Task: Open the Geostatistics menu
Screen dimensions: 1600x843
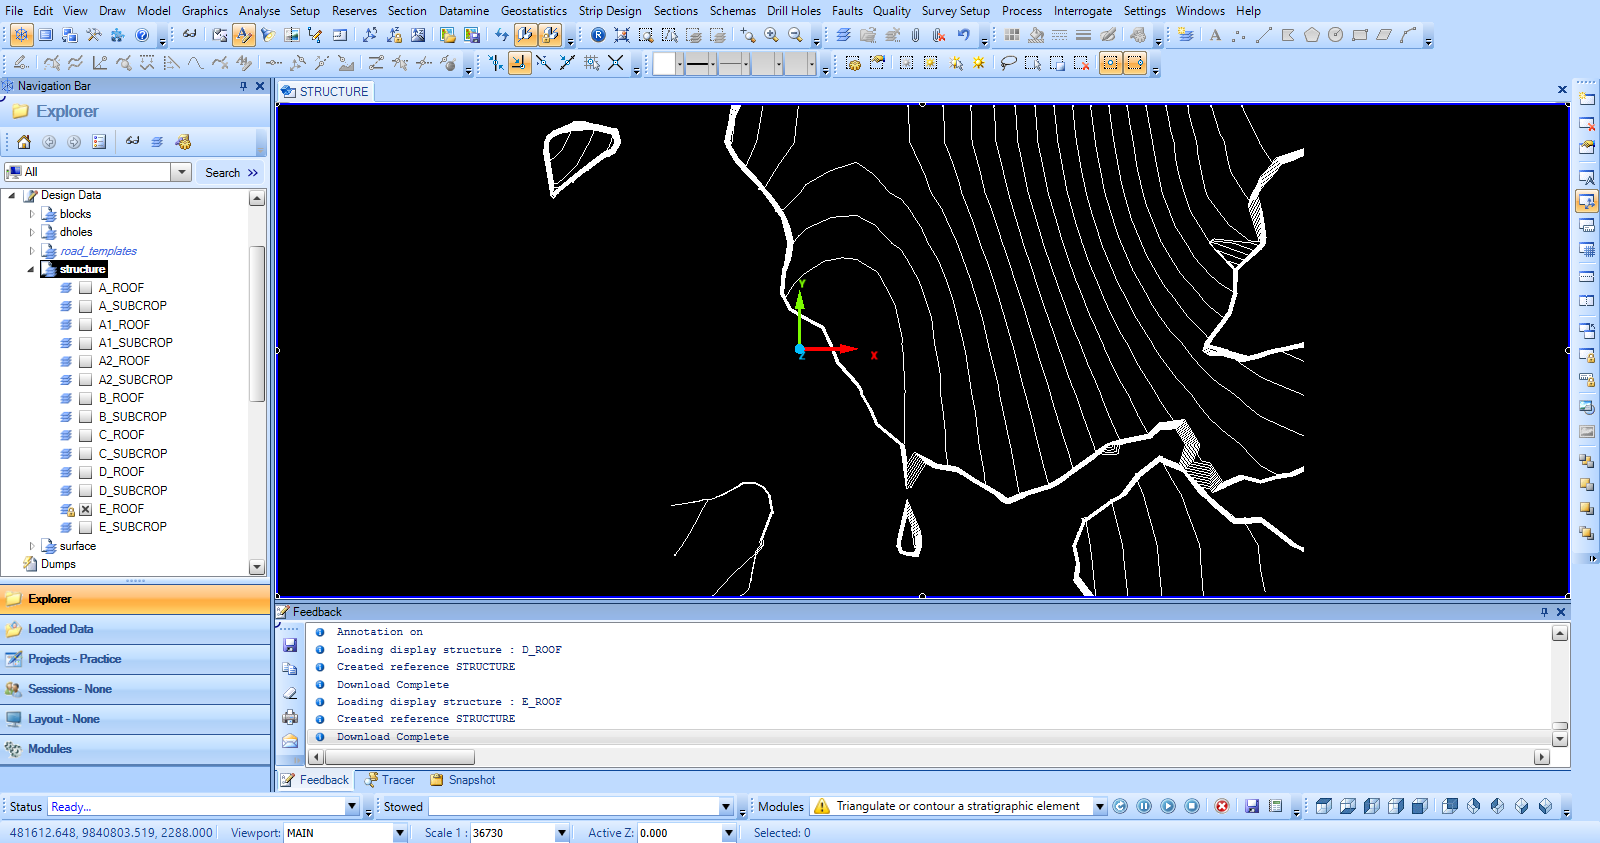Action: click(x=533, y=11)
